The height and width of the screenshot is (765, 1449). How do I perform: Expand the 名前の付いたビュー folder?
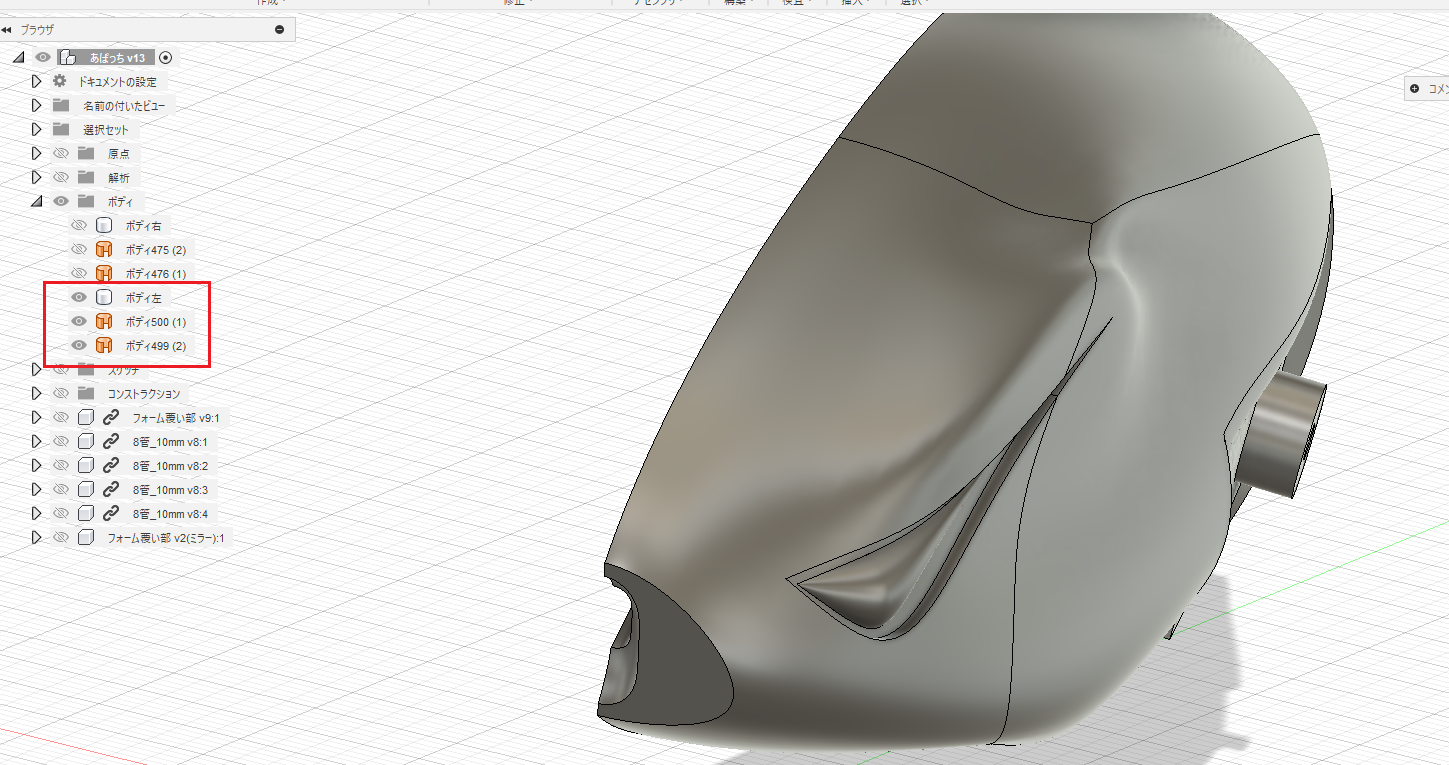point(37,105)
